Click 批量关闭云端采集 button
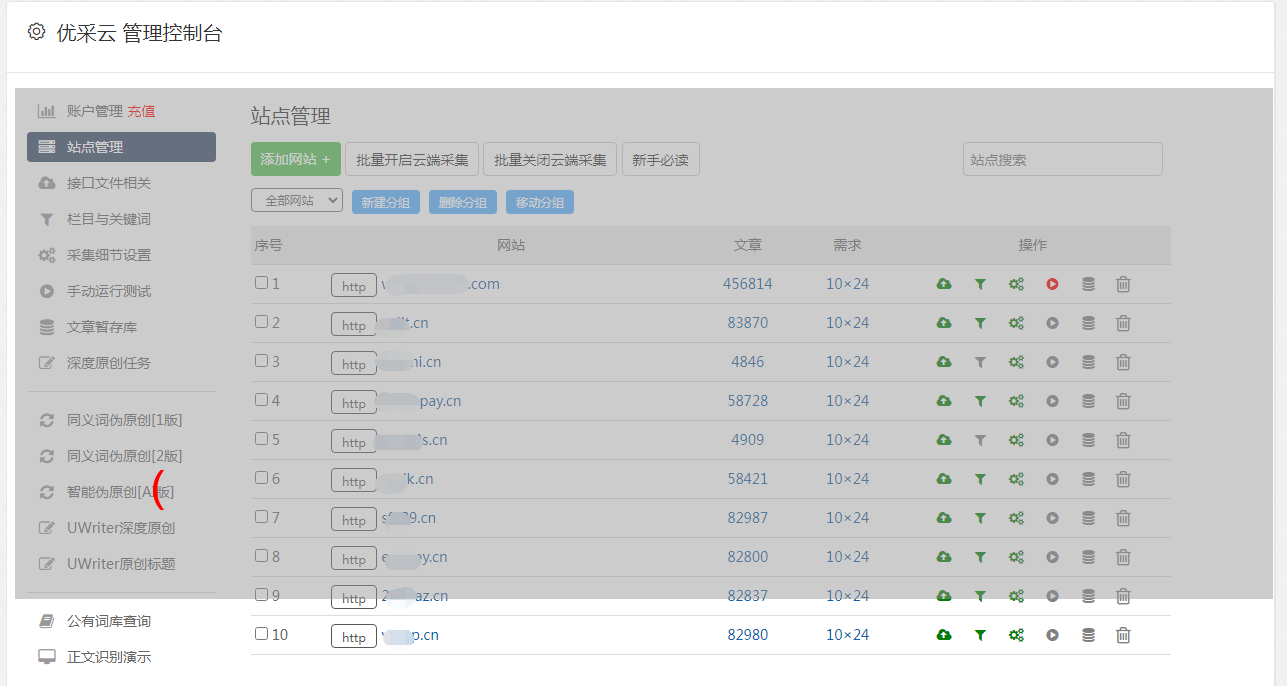 coord(550,159)
